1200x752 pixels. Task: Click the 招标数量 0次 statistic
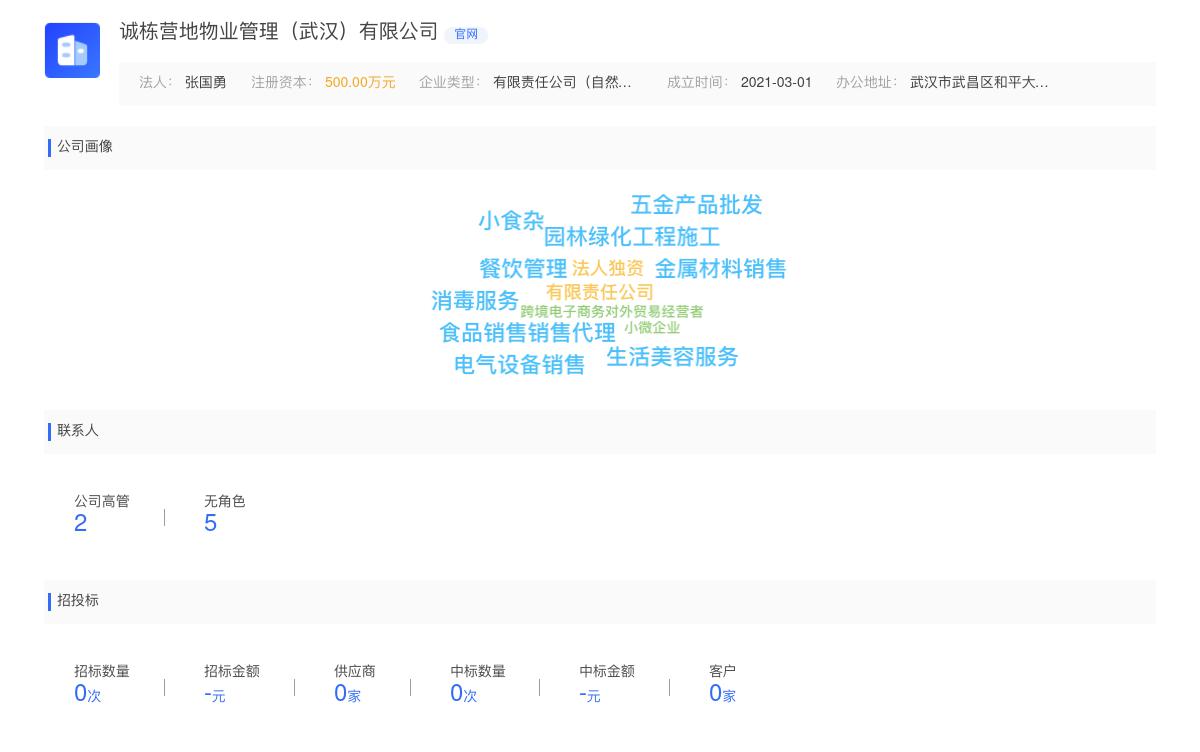(100, 682)
